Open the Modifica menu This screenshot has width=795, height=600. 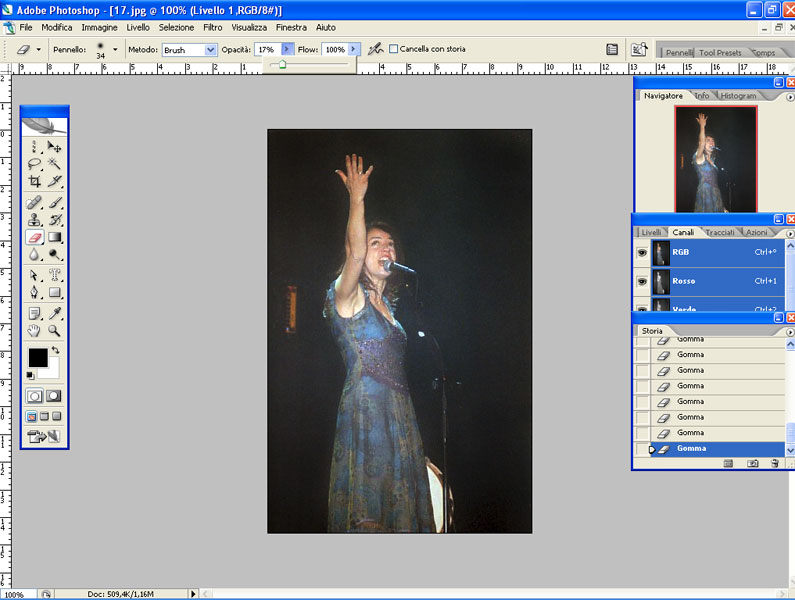tap(57, 27)
